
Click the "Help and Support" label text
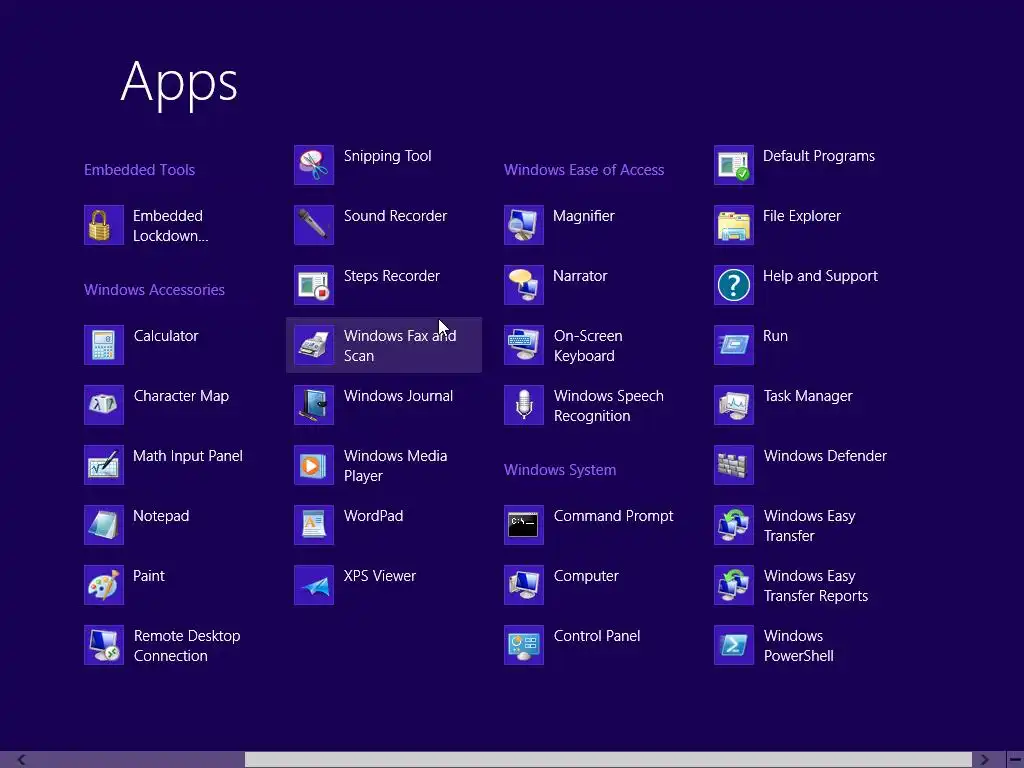[x=820, y=276]
